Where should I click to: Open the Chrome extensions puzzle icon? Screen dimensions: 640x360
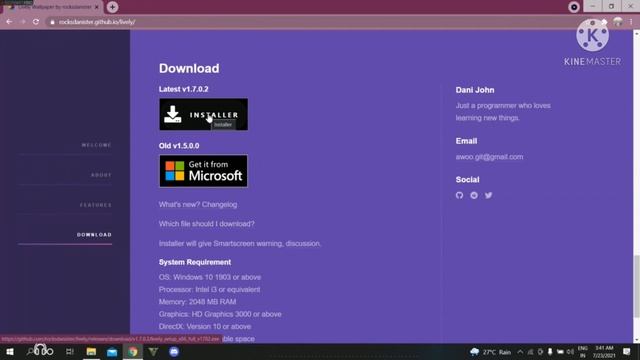(x=604, y=22)
